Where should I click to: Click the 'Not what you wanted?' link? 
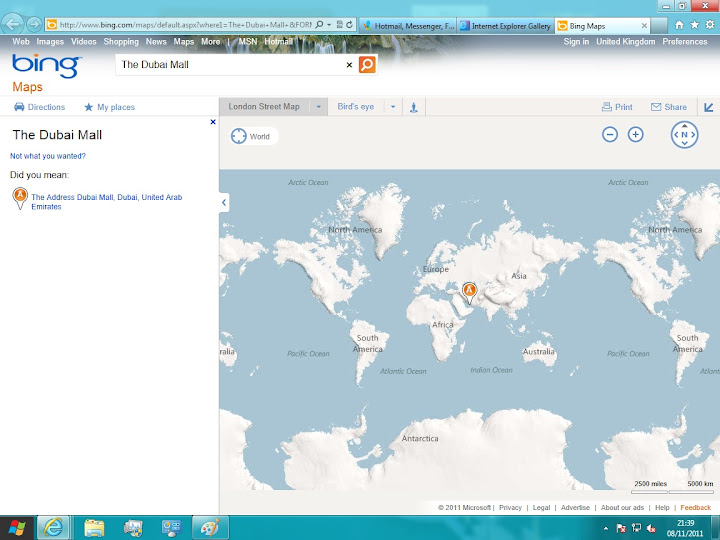(48, 156)
